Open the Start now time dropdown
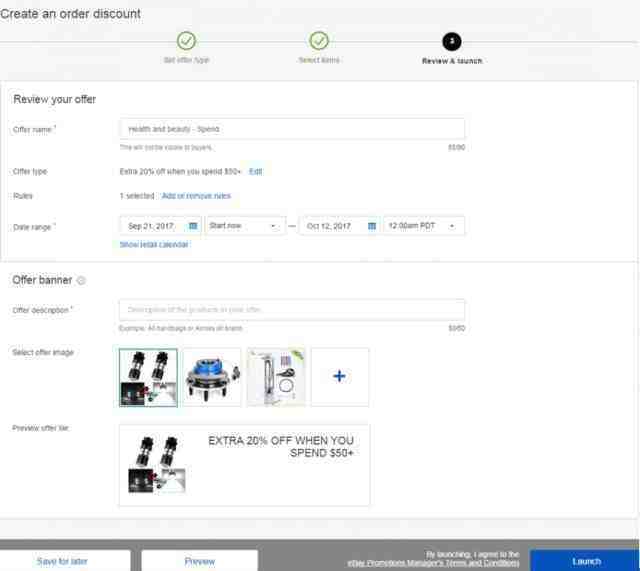640x571 pixels. [244, 226]
